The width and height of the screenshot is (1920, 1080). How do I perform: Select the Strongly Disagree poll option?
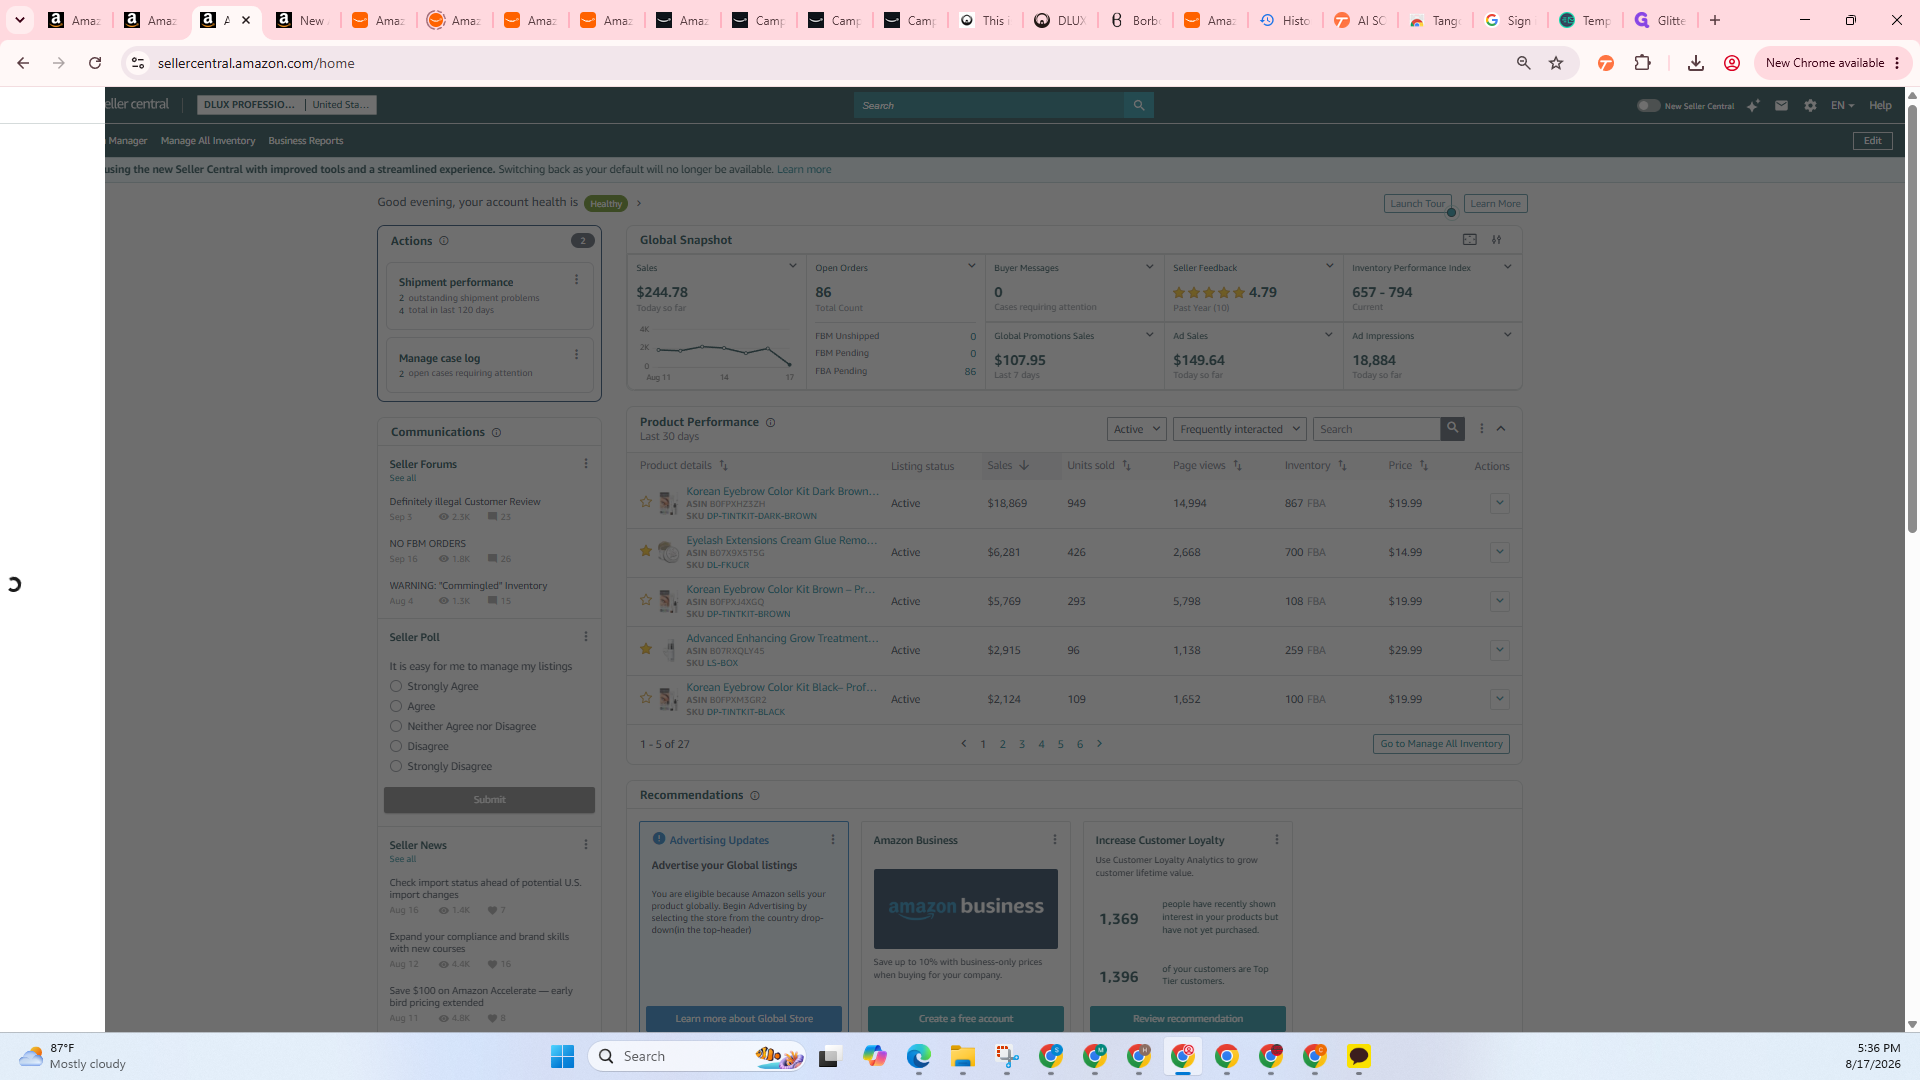click(396, 766)
